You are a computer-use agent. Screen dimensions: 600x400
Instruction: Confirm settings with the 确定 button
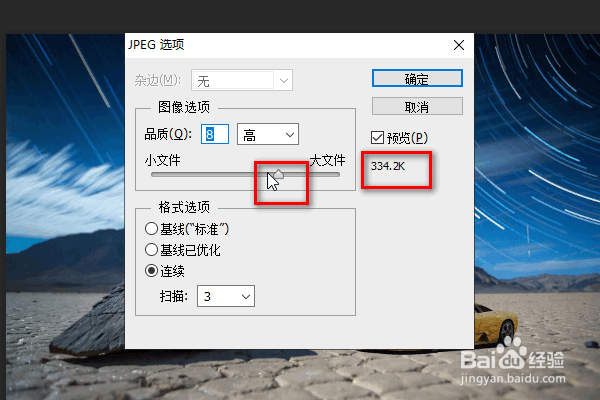click(417, 78)
